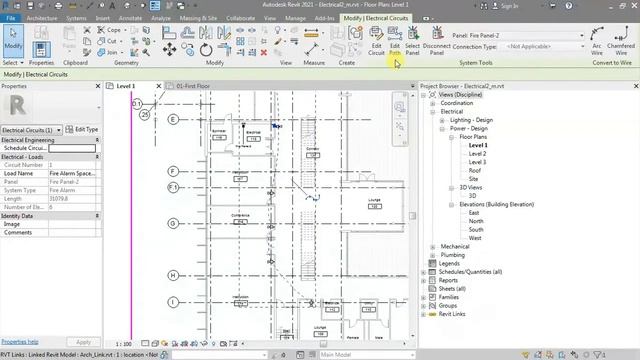Open Level 2 floor plan in browser
Image resolution: width=640 pixels, height=360 pixels.
477,154
